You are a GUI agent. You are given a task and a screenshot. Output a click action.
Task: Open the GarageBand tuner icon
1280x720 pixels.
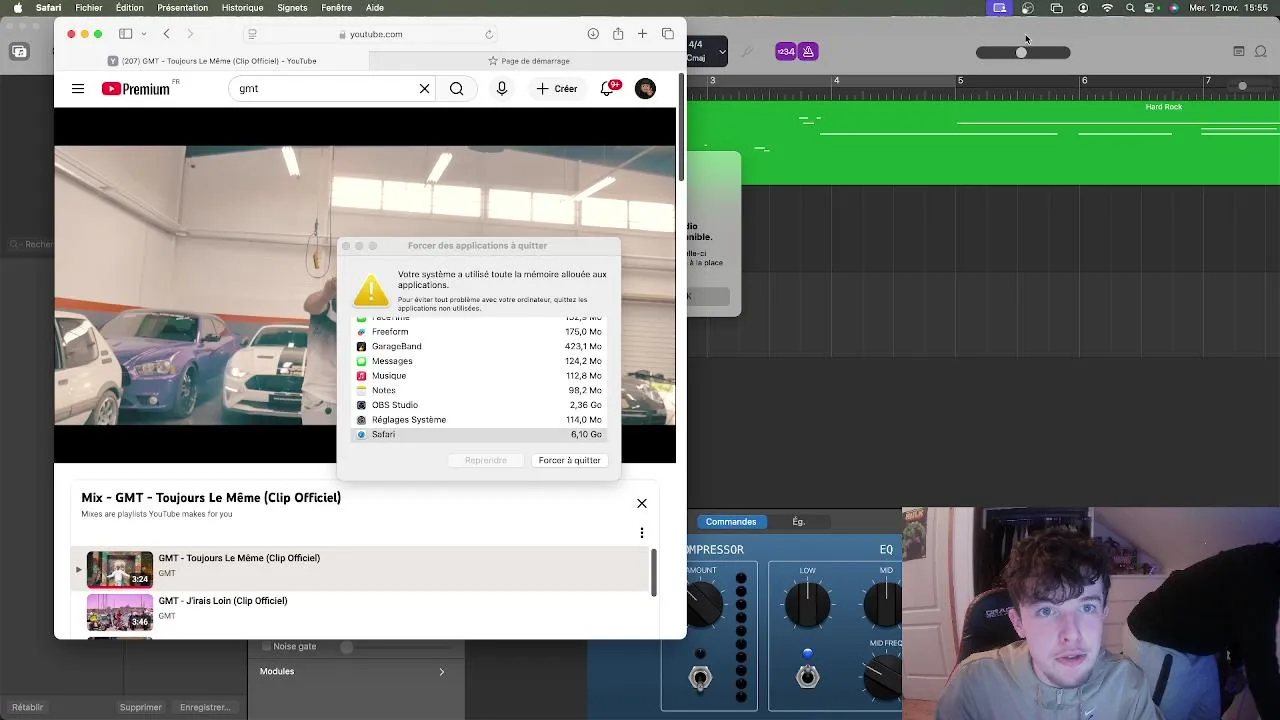coord(746,52)
